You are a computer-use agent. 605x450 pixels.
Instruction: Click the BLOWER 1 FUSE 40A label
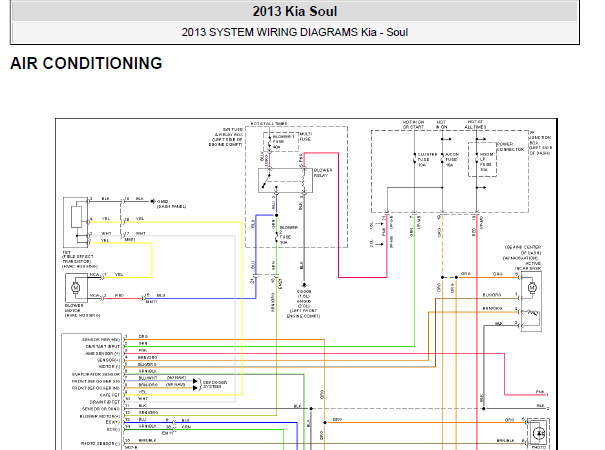coord(283,142)
